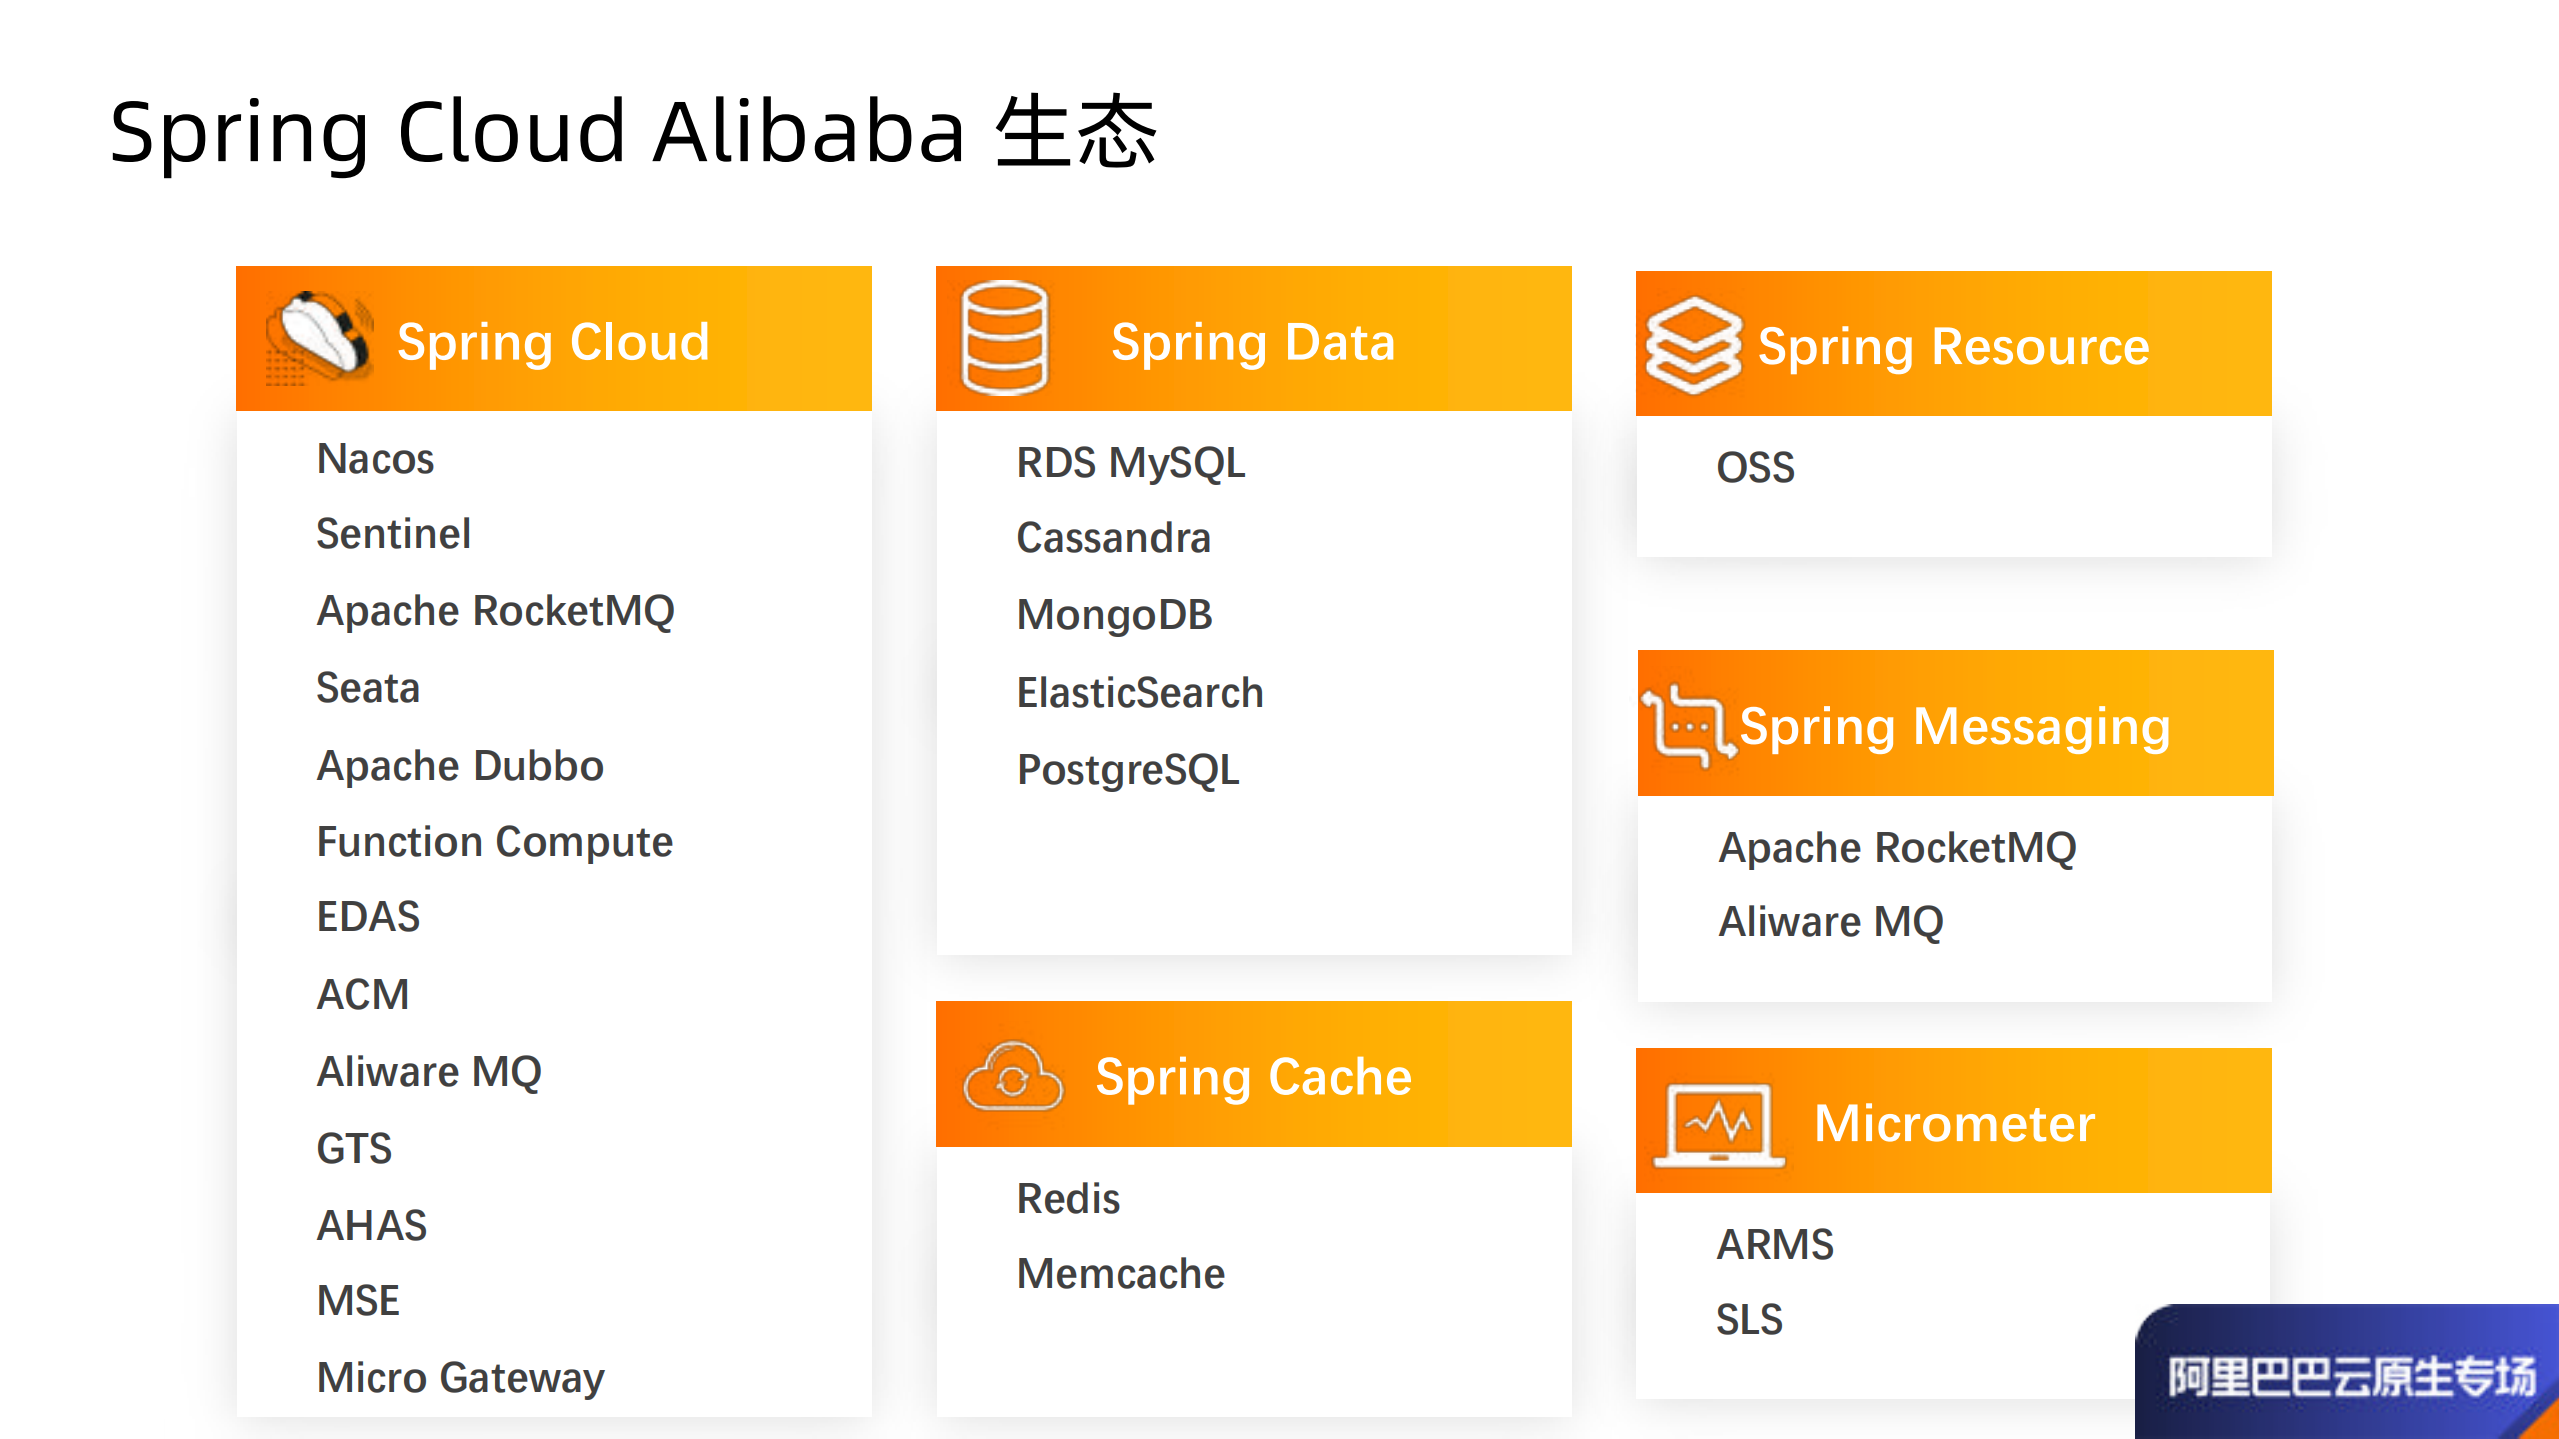Select the Nacos entry under Spring Cloud
The height and width of the screenshot is (1439, 2559).
[375, 459]
